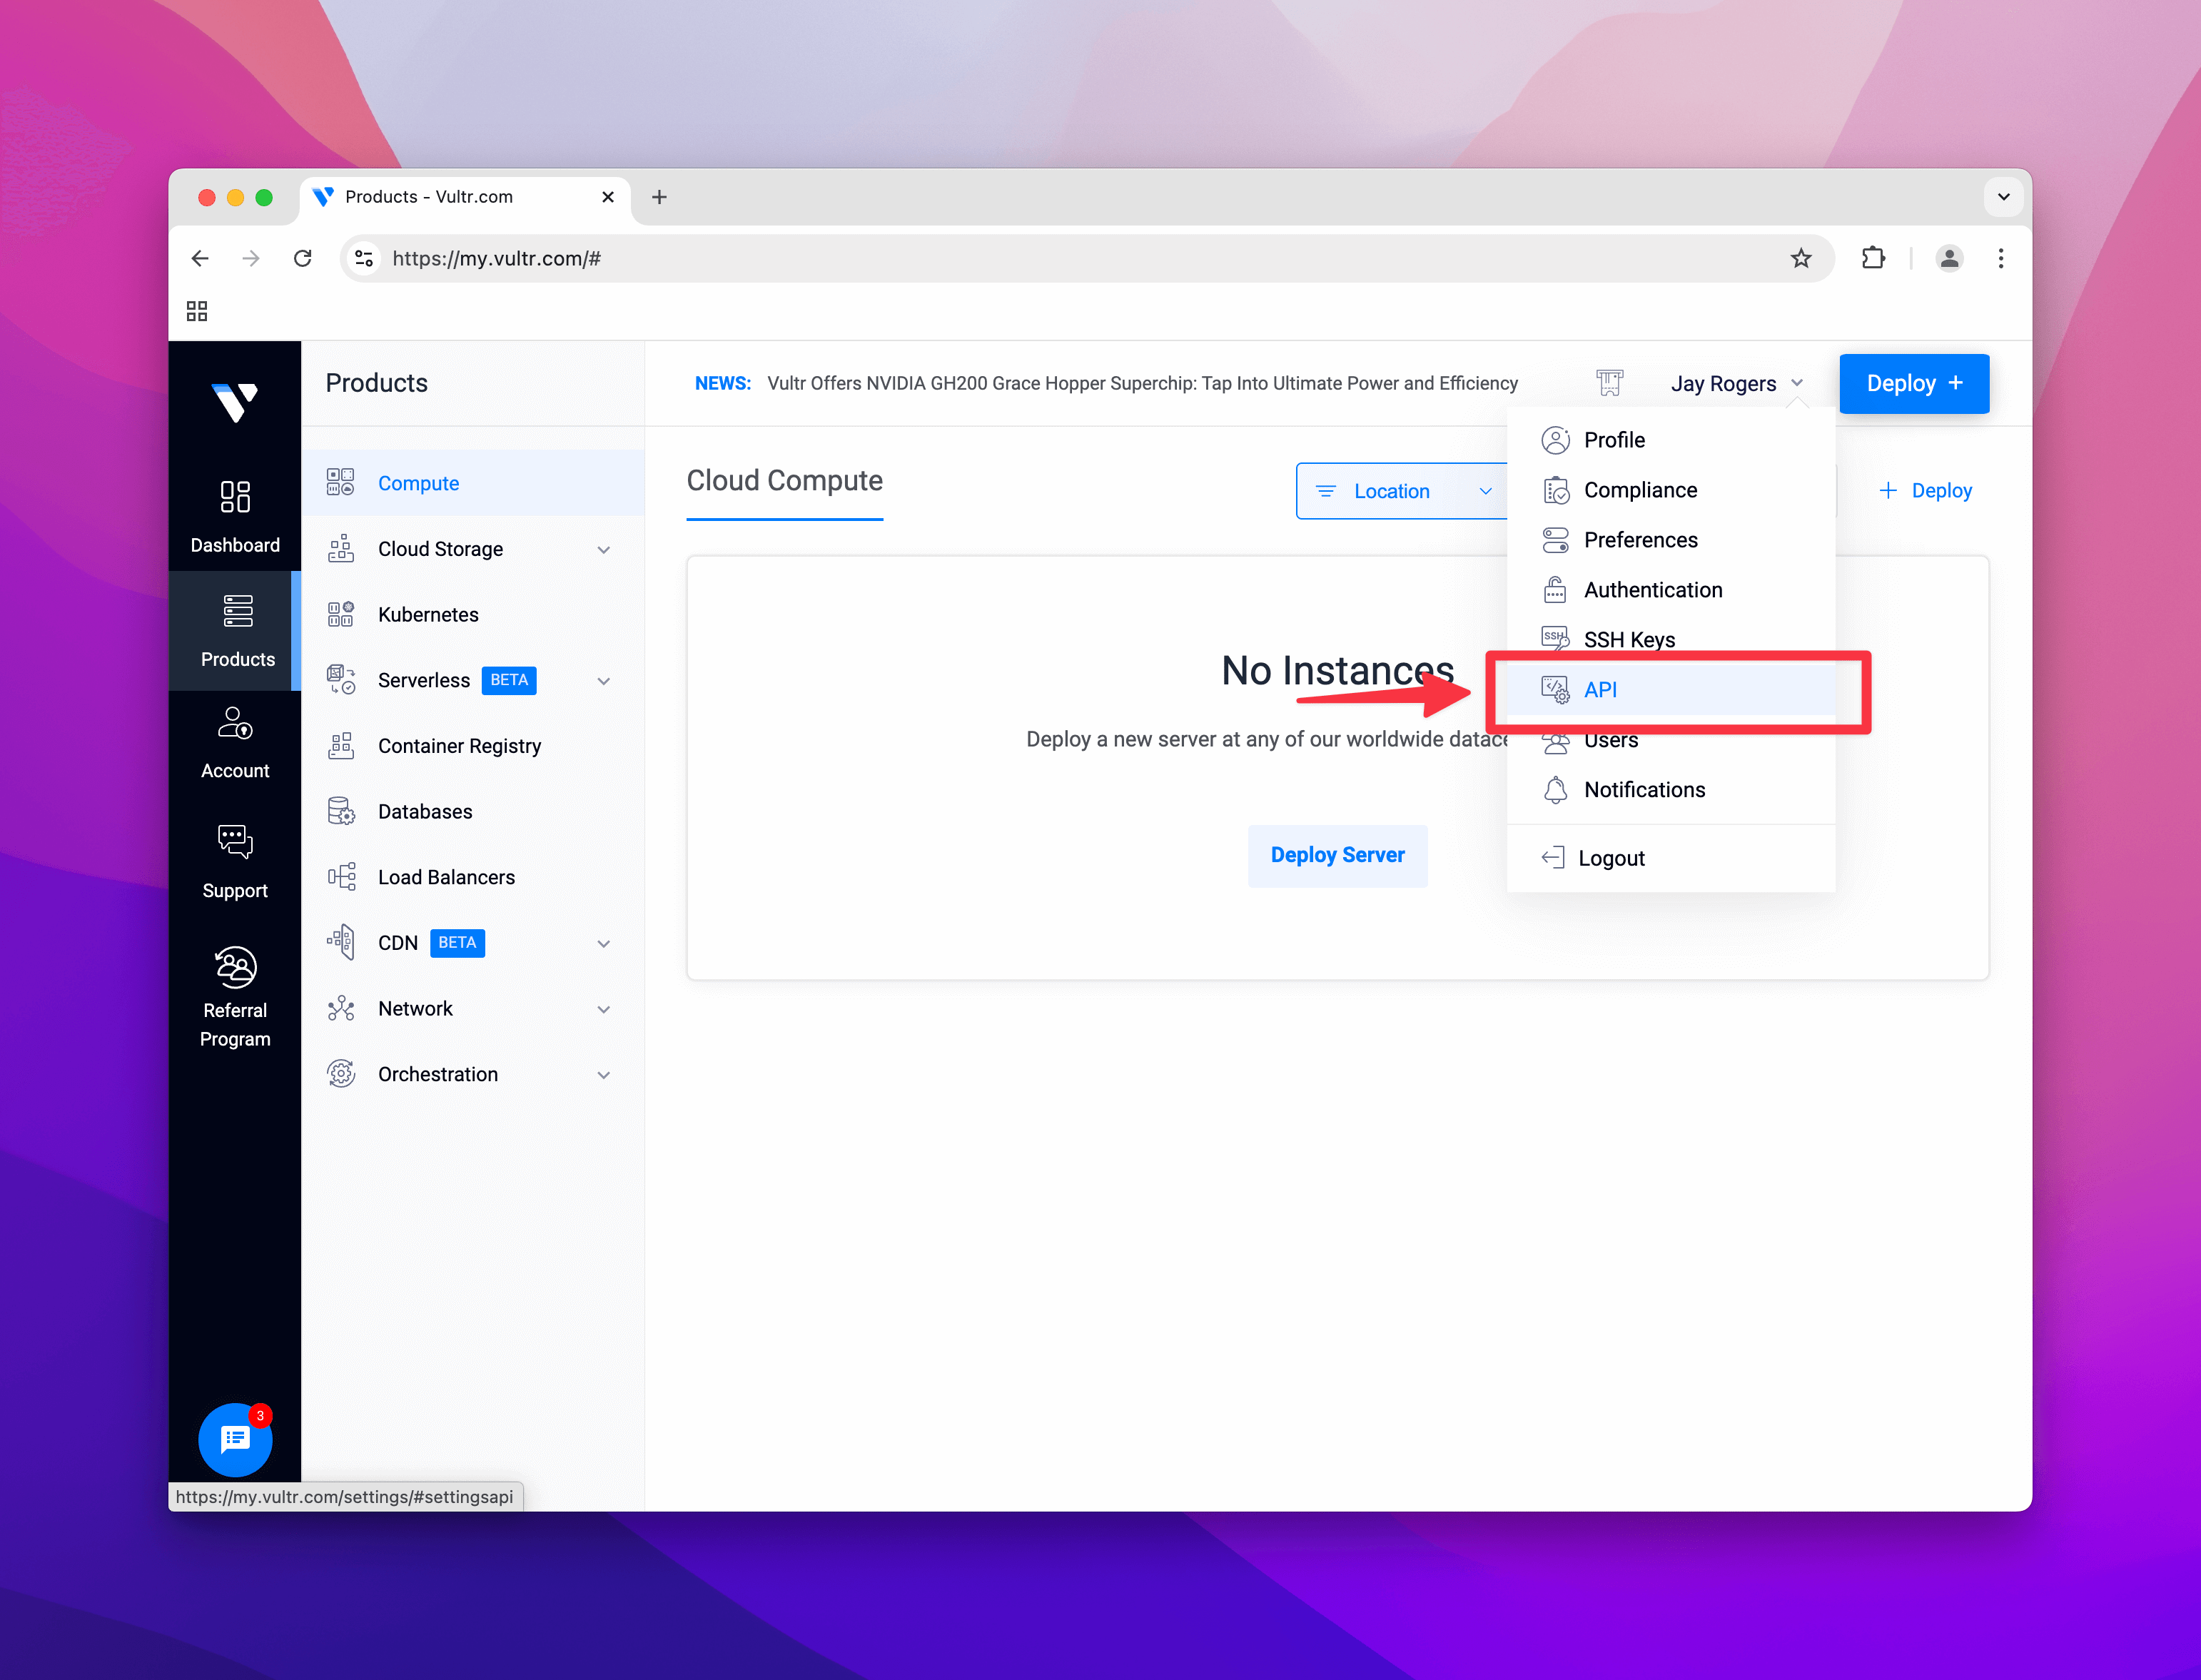Viewport: 2201px width, 1680px height.
Task: Select the Compute product icon
Action: pos(341,482)
